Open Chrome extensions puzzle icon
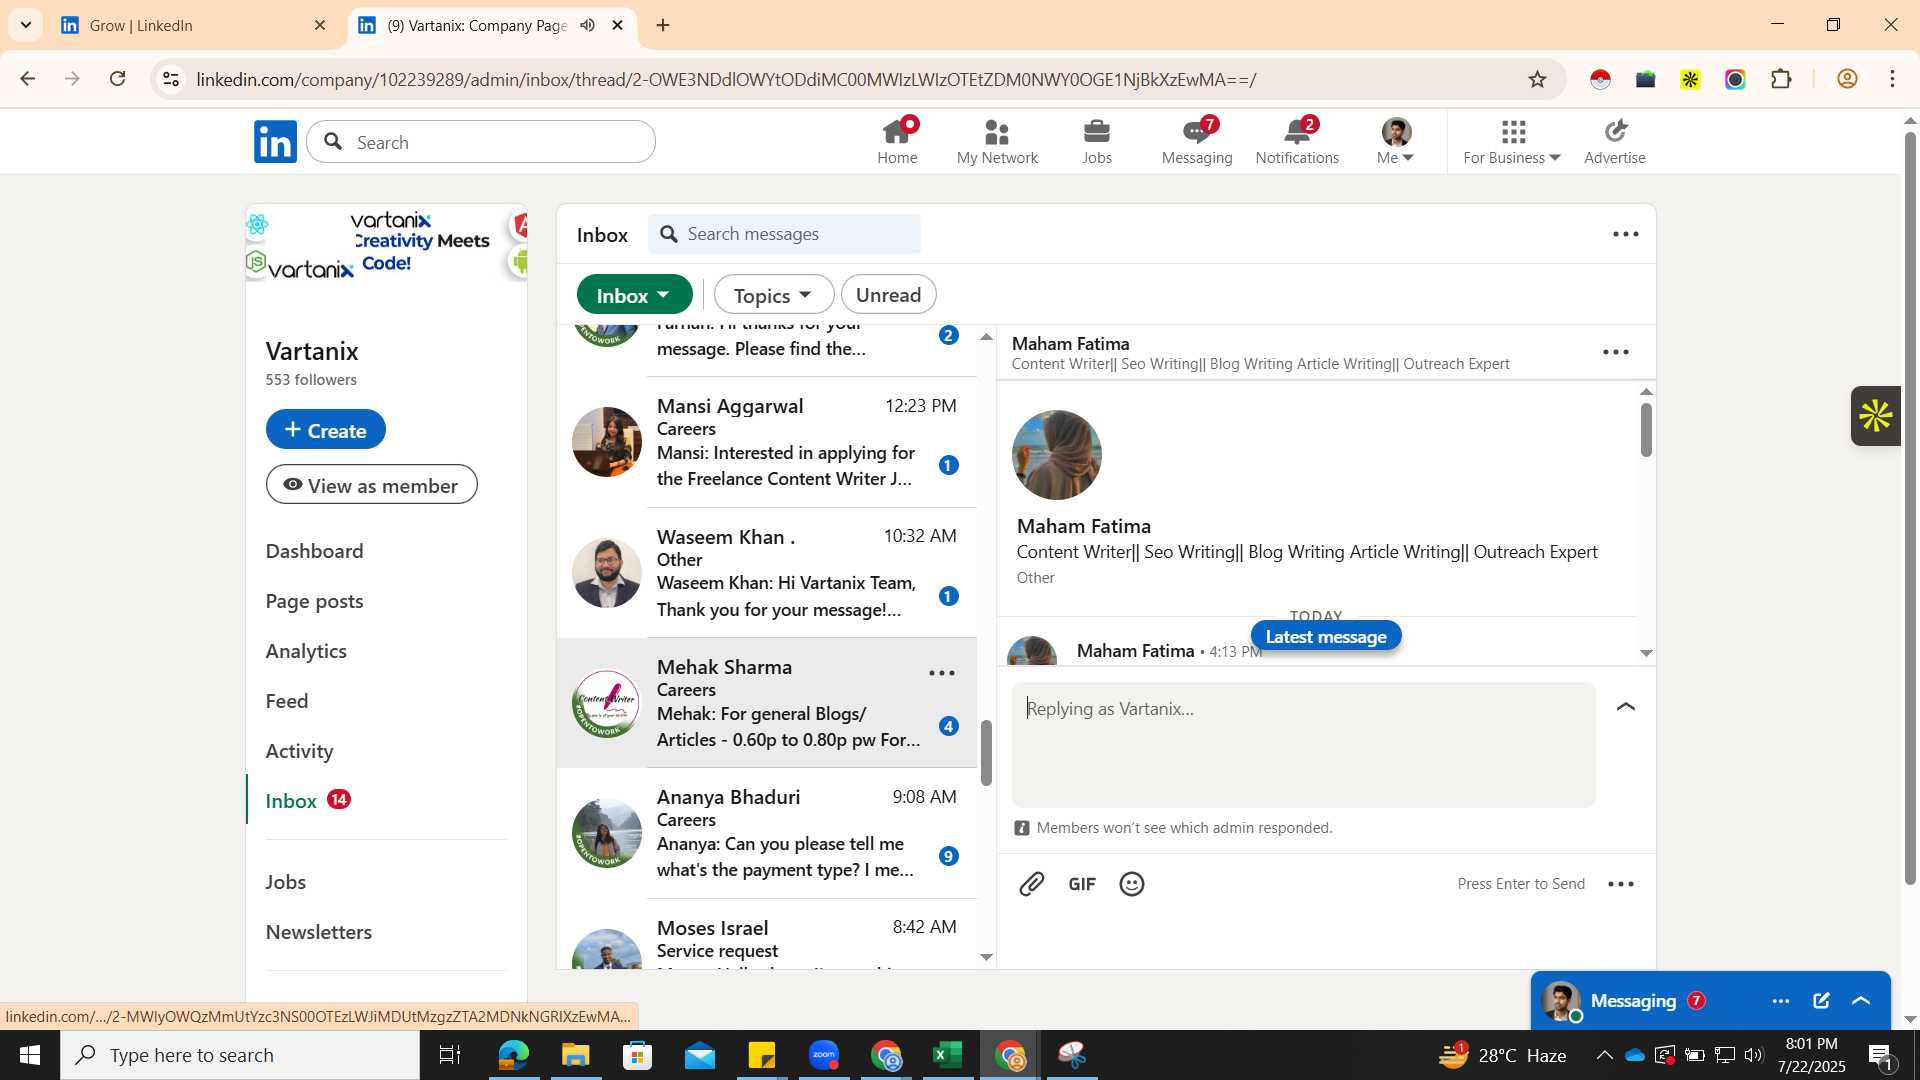This screenshot has height=1080, width=1920. coord(1781,79)
